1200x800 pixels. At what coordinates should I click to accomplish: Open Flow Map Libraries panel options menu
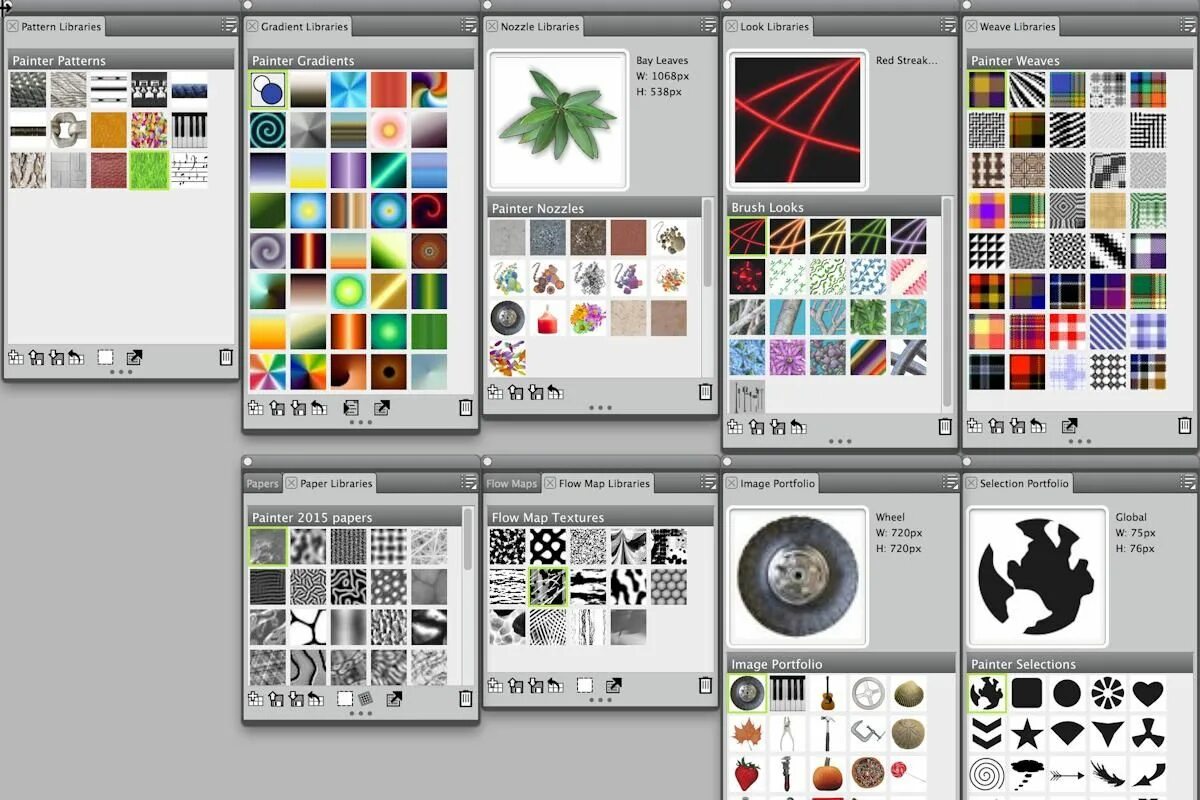point(709,482)
